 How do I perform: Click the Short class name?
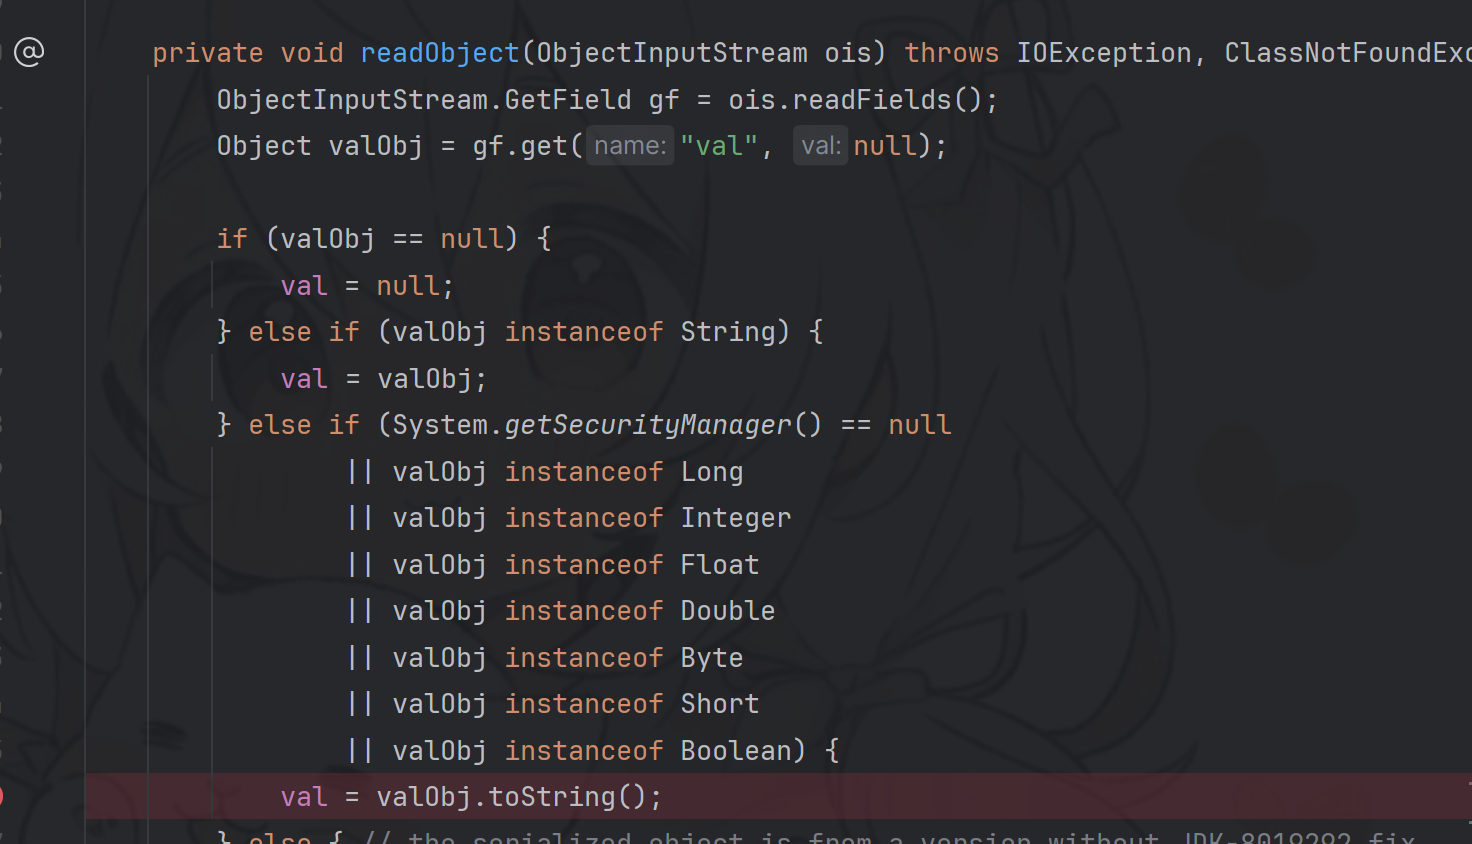click(x=719, y=704)
